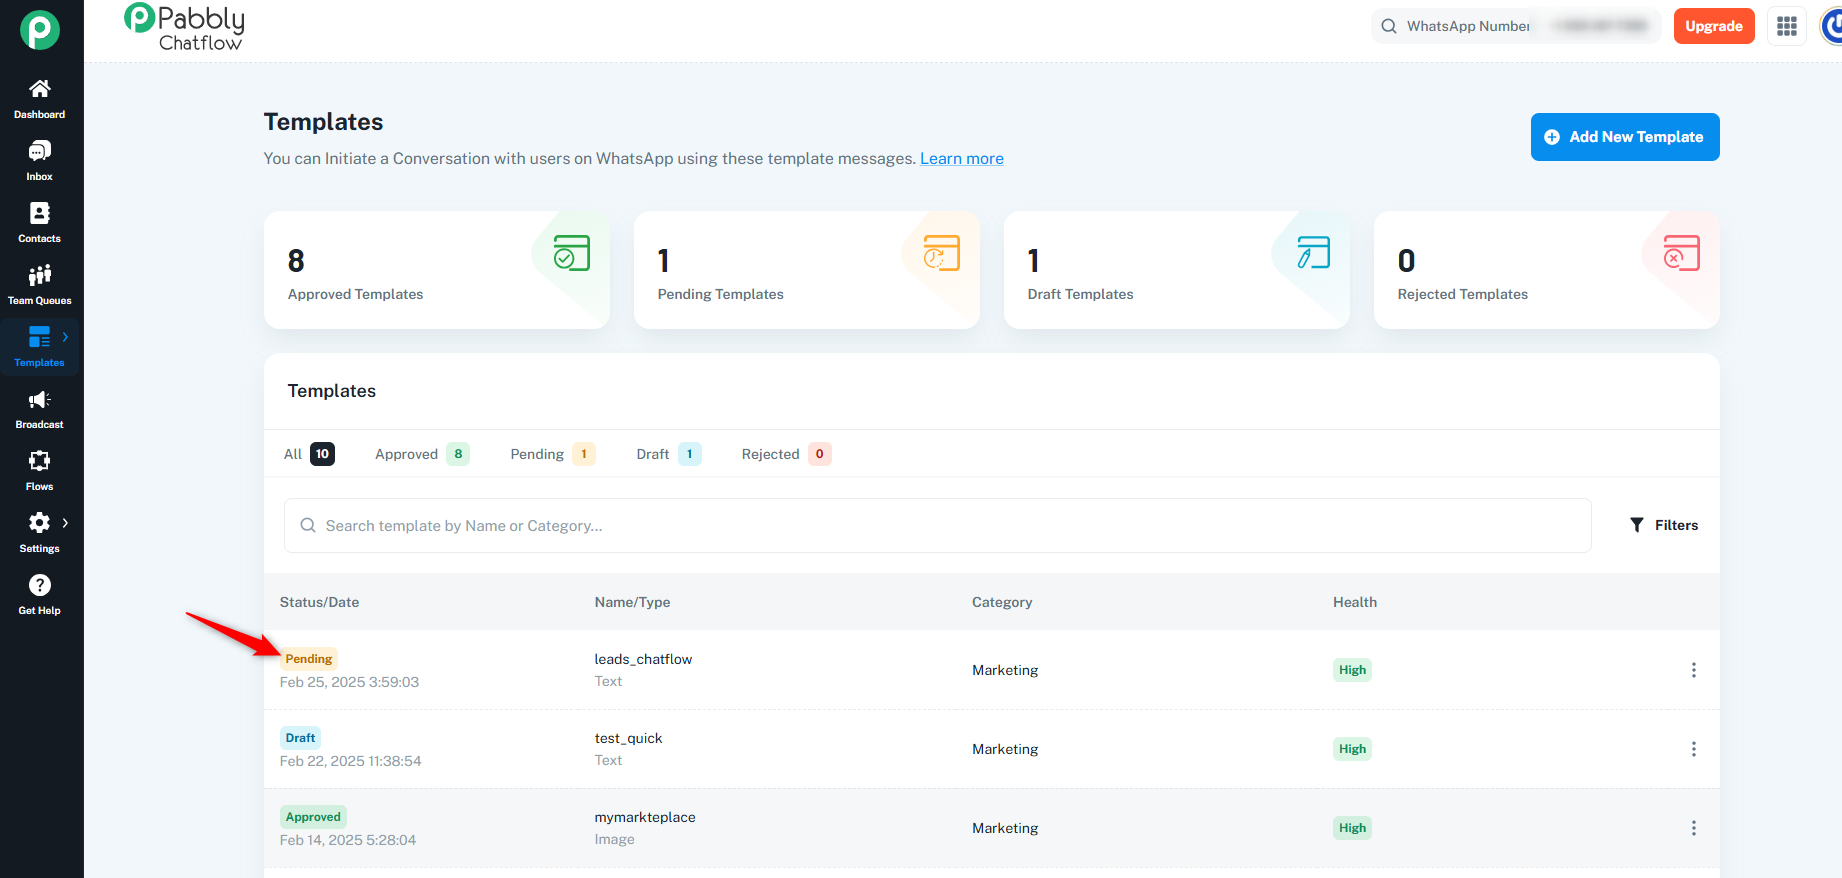
Task: Click the Draft status badge
Action: 300,738
